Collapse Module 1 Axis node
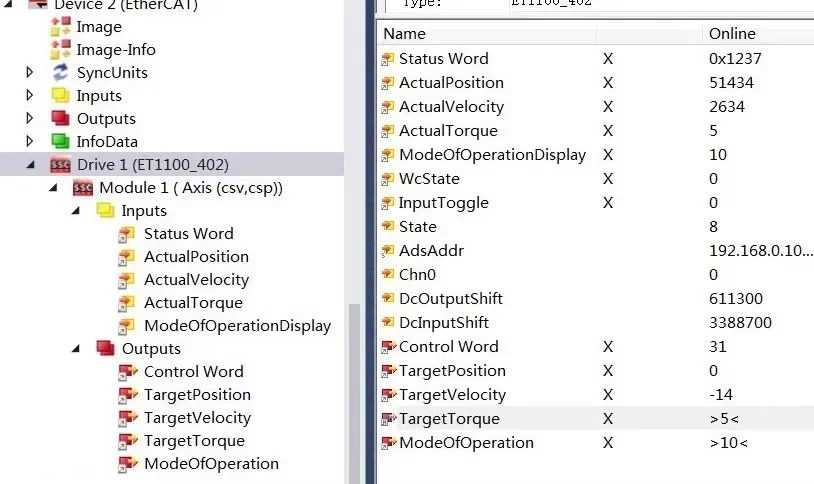Screen dimensions: 814x484 (x=53, y=187)
